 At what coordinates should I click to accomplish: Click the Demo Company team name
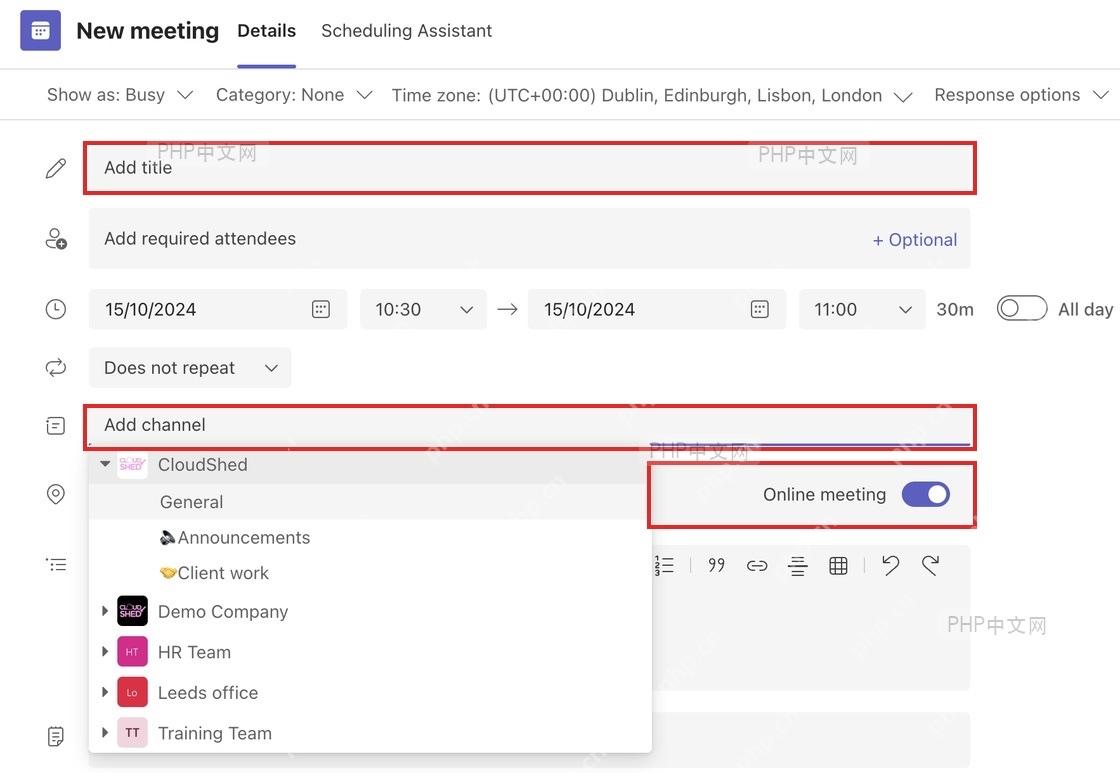223,612
